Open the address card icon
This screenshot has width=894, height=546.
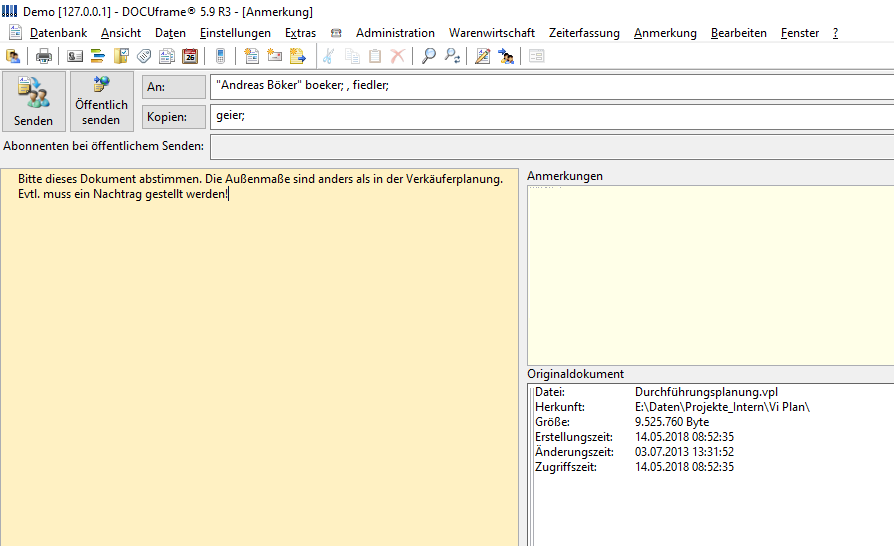pos(75,56)
